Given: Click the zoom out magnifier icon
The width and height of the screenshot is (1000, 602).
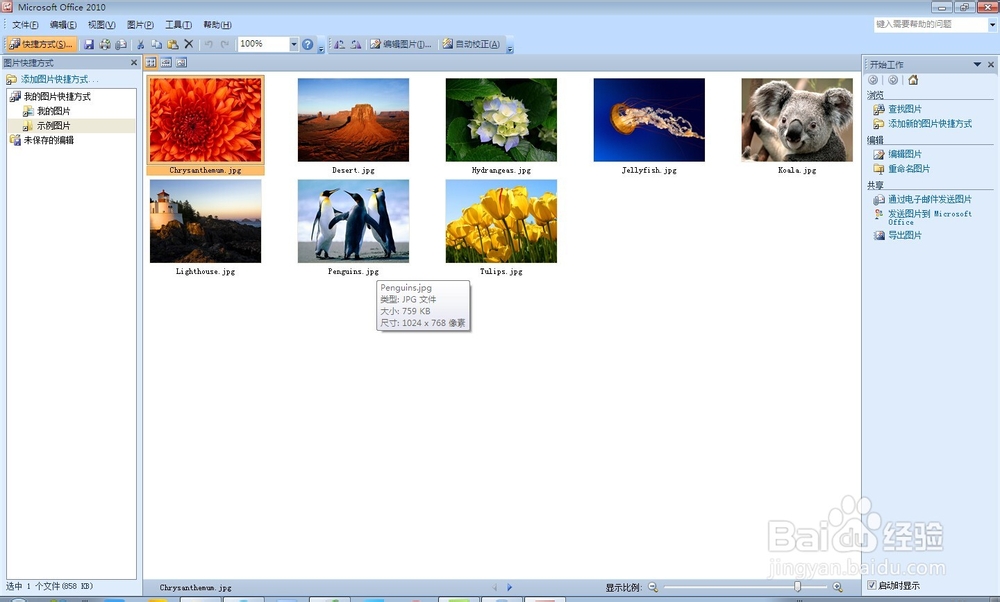Looking at the screenshot, I should [653, 587].
